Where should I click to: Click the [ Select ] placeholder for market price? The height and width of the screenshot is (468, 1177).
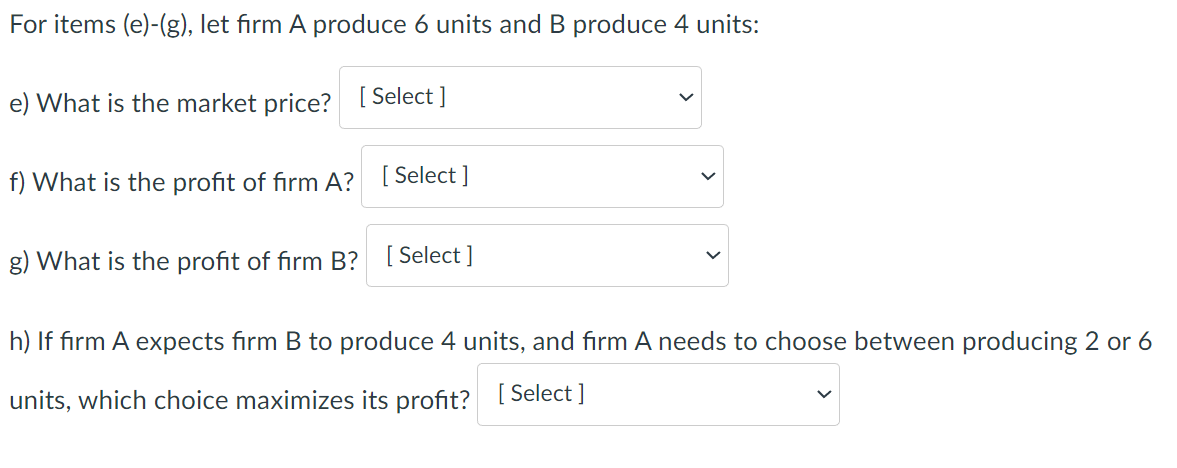click(x=402, y=96)
